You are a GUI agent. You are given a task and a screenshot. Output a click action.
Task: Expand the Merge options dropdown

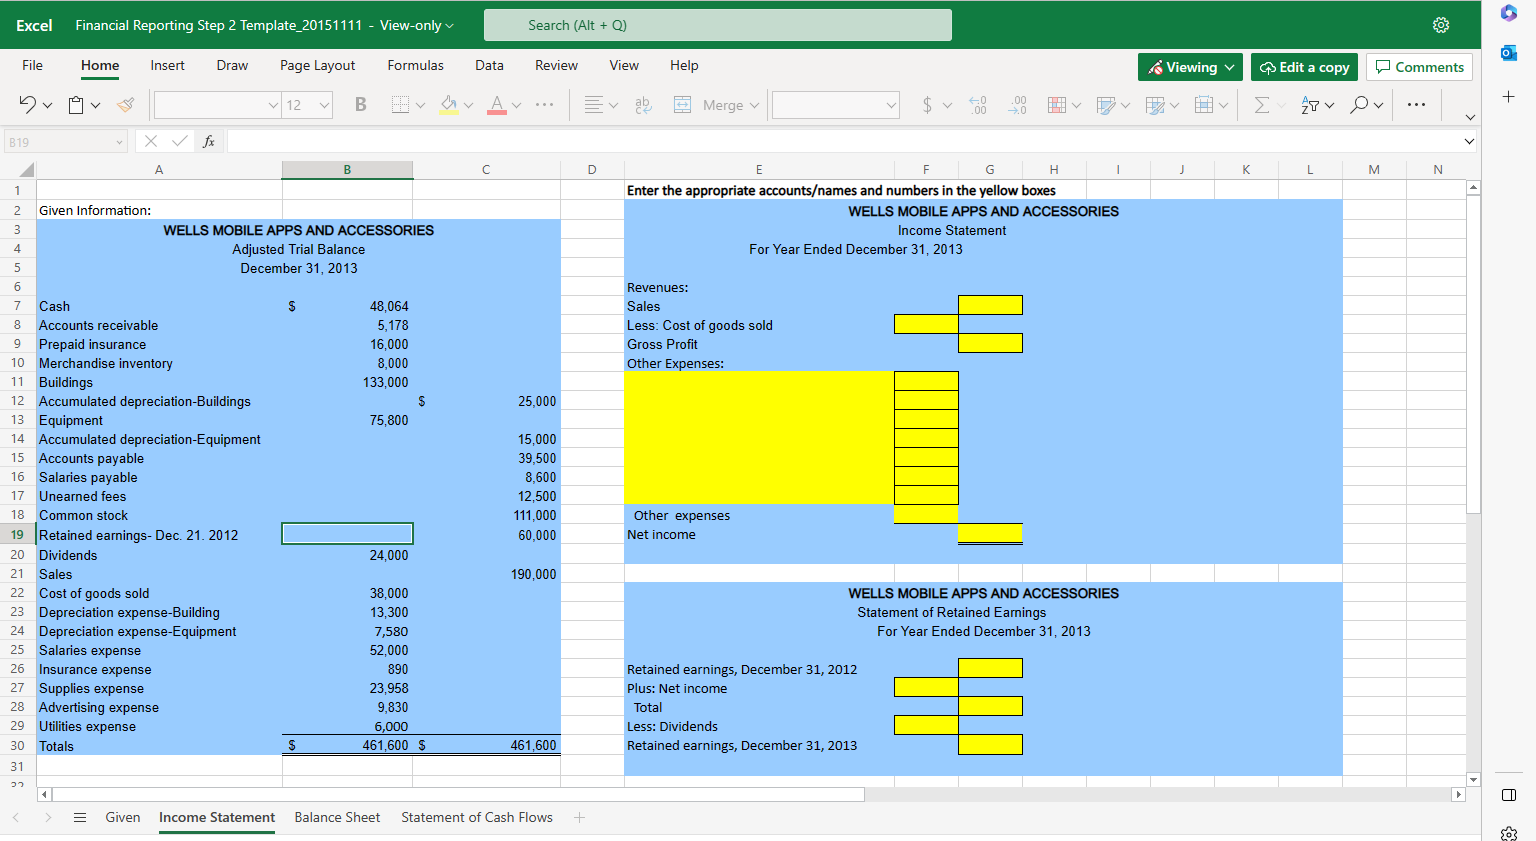[x=754, y=105]
